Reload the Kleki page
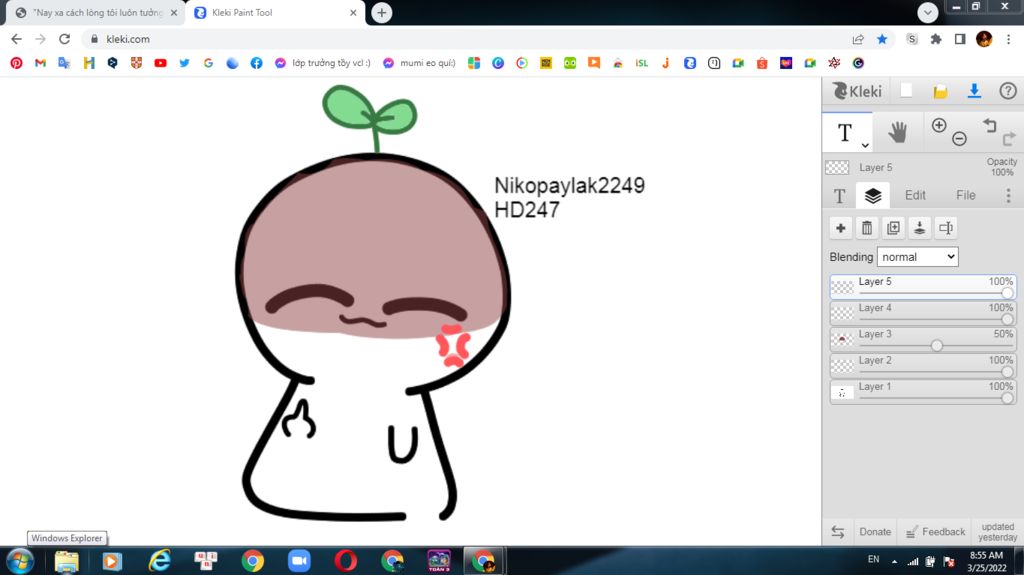Image resolution: width=1024 pixels, height=575 pixels. point(64,39)
